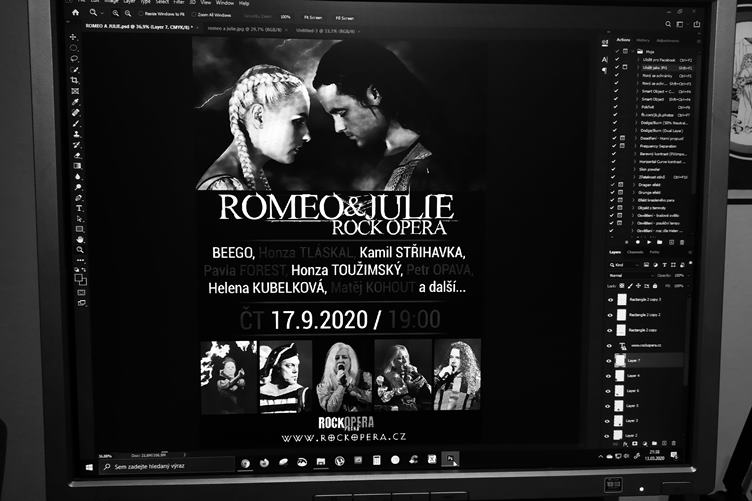Click the Fit Screen button
752x501 pixels.
click(313, 17)
